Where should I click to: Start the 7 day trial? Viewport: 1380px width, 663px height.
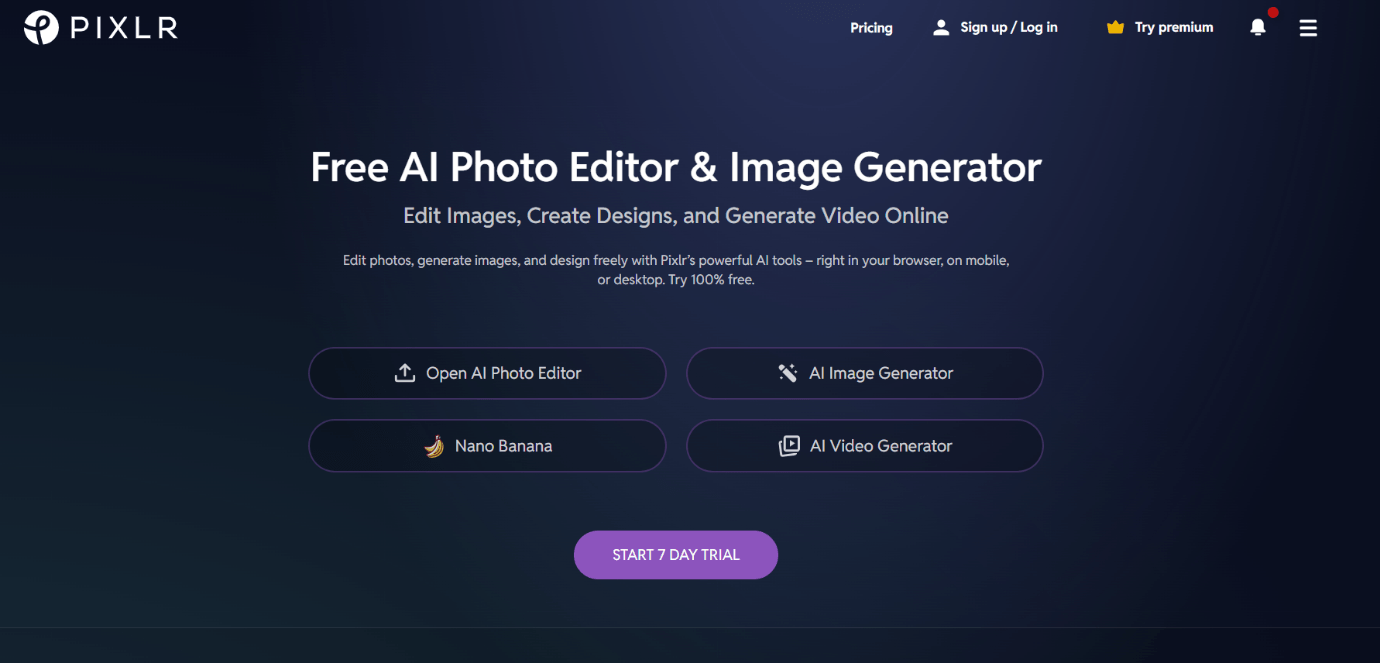(676, 555)
